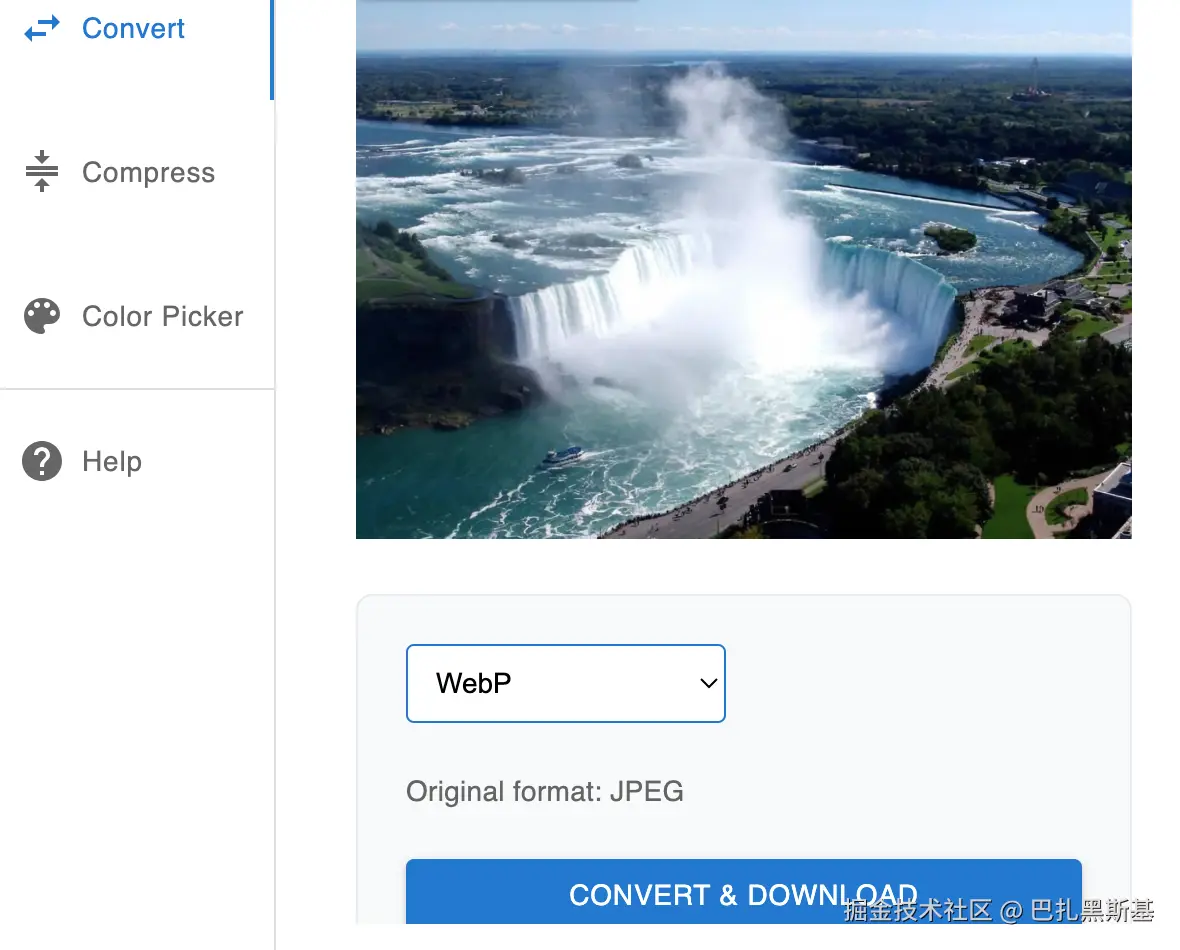Click the chevron arrow in format selector
The height and width of the screenshot is (950, 1180).
click(x=708, y=684)
